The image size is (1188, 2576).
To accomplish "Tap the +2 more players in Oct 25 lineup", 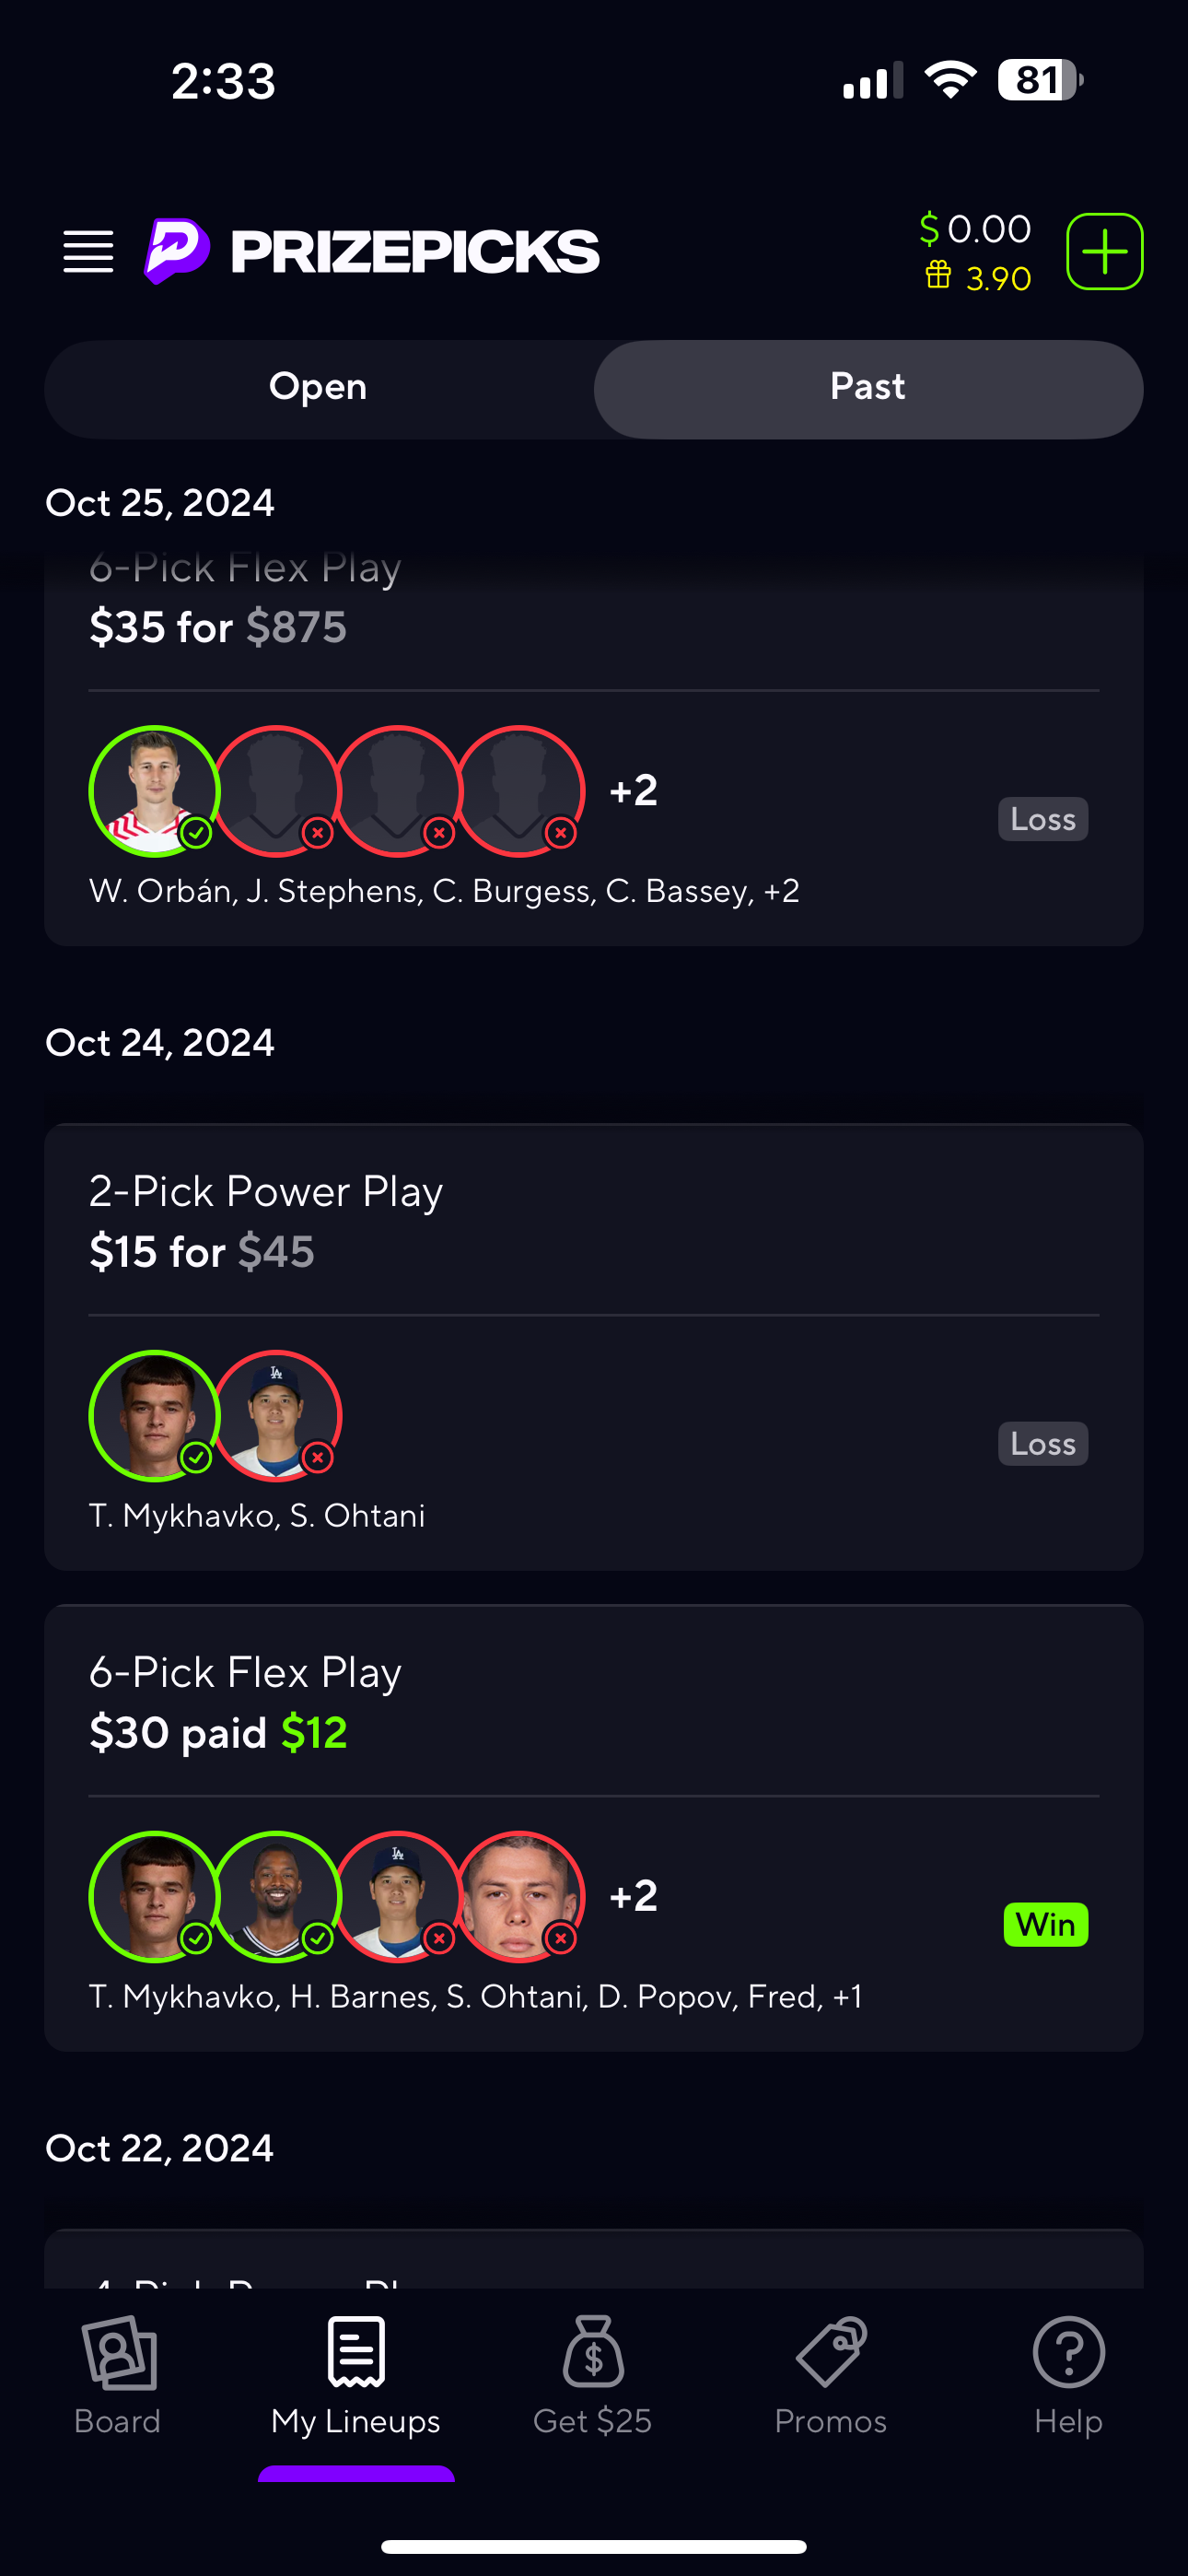I will click(634, 791).
